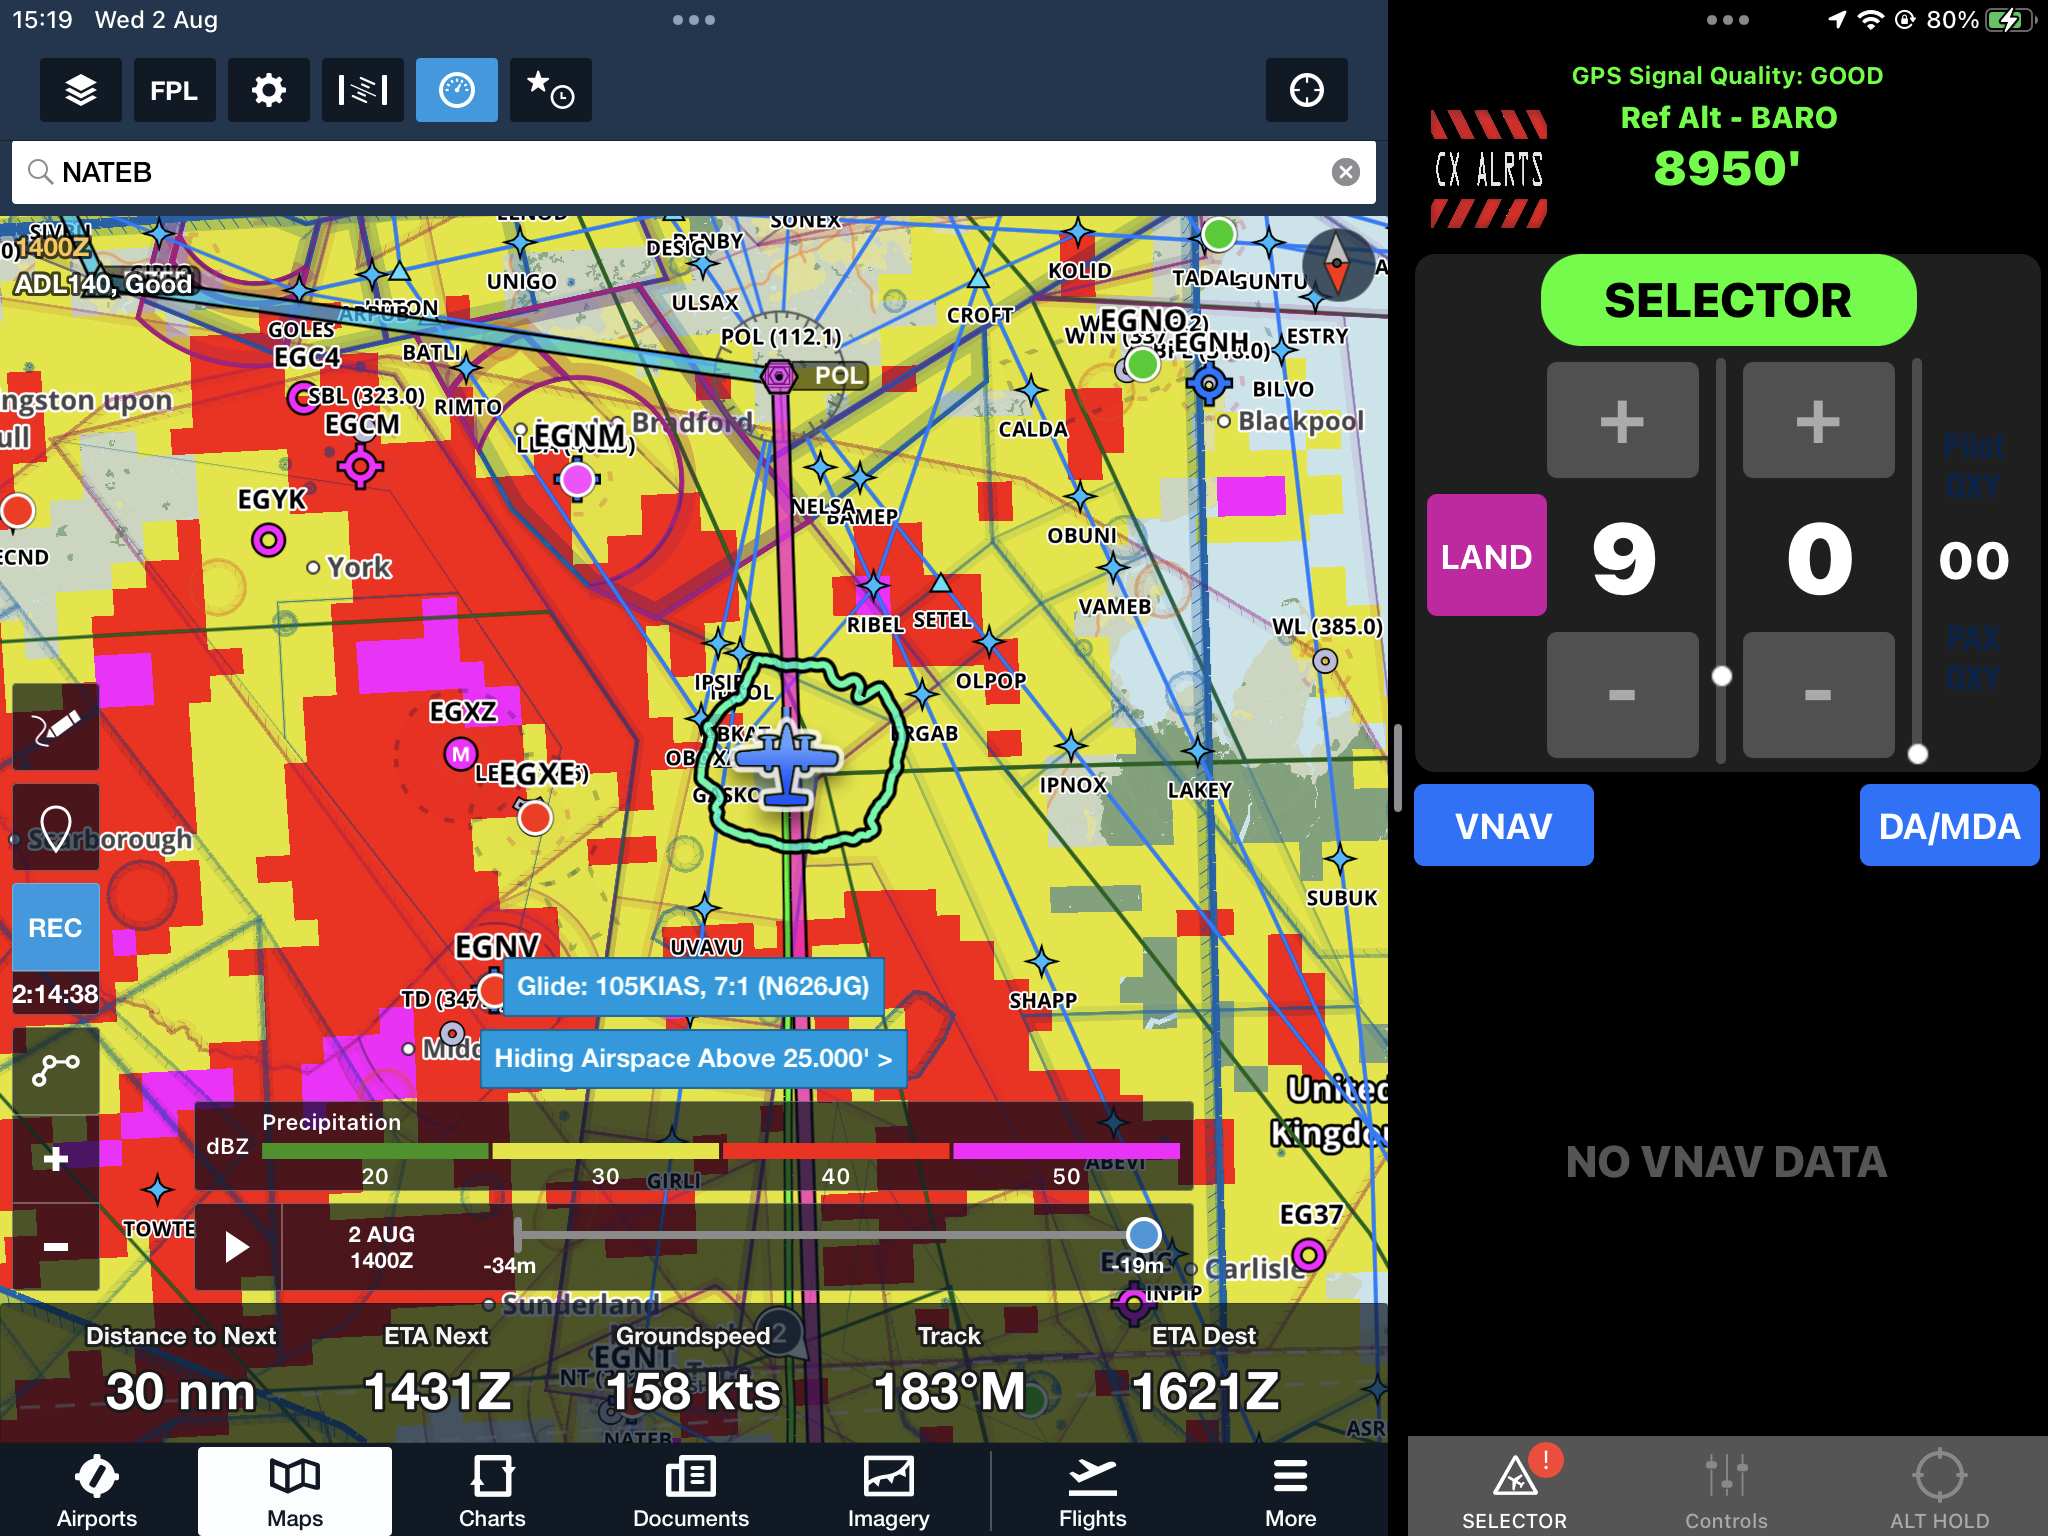Image resolution: width=2048 pixels, height=1536 pixels.
Task: Select the POL VOR waypoint label
Action: click(839, 376)
